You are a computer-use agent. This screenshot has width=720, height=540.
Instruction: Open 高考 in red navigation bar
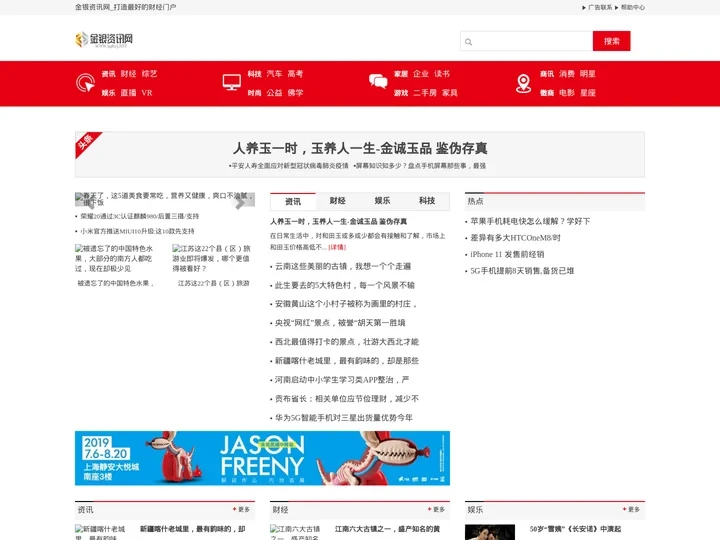(295, 74)
